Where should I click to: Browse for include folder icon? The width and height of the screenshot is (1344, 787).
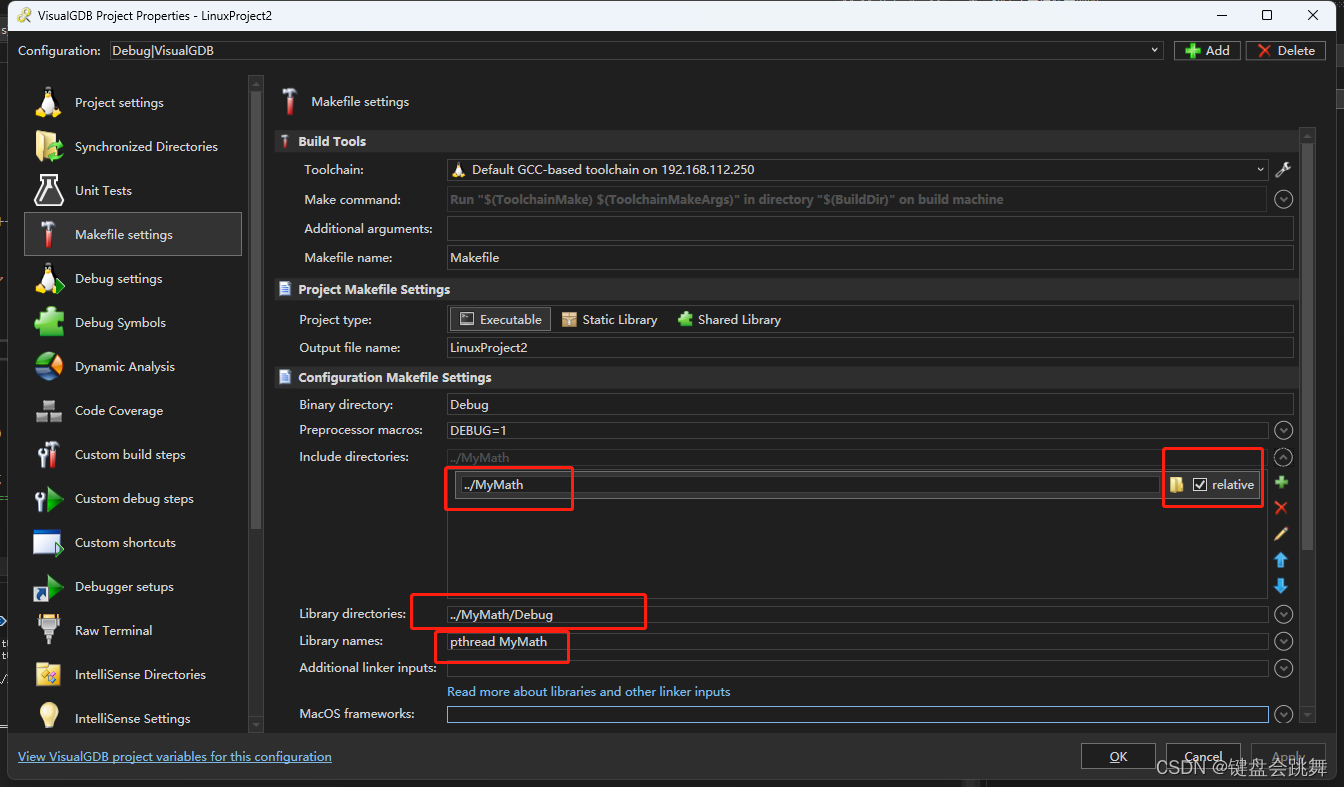tap(1176, 485)
